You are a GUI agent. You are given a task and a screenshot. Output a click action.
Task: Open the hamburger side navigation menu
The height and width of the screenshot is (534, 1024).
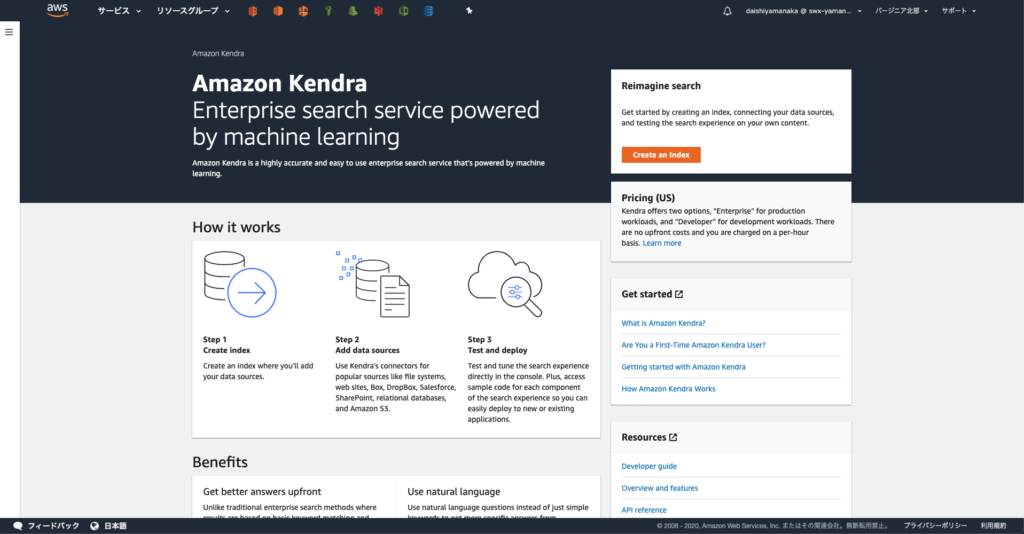pyautogui.click(x=9, y=32)
